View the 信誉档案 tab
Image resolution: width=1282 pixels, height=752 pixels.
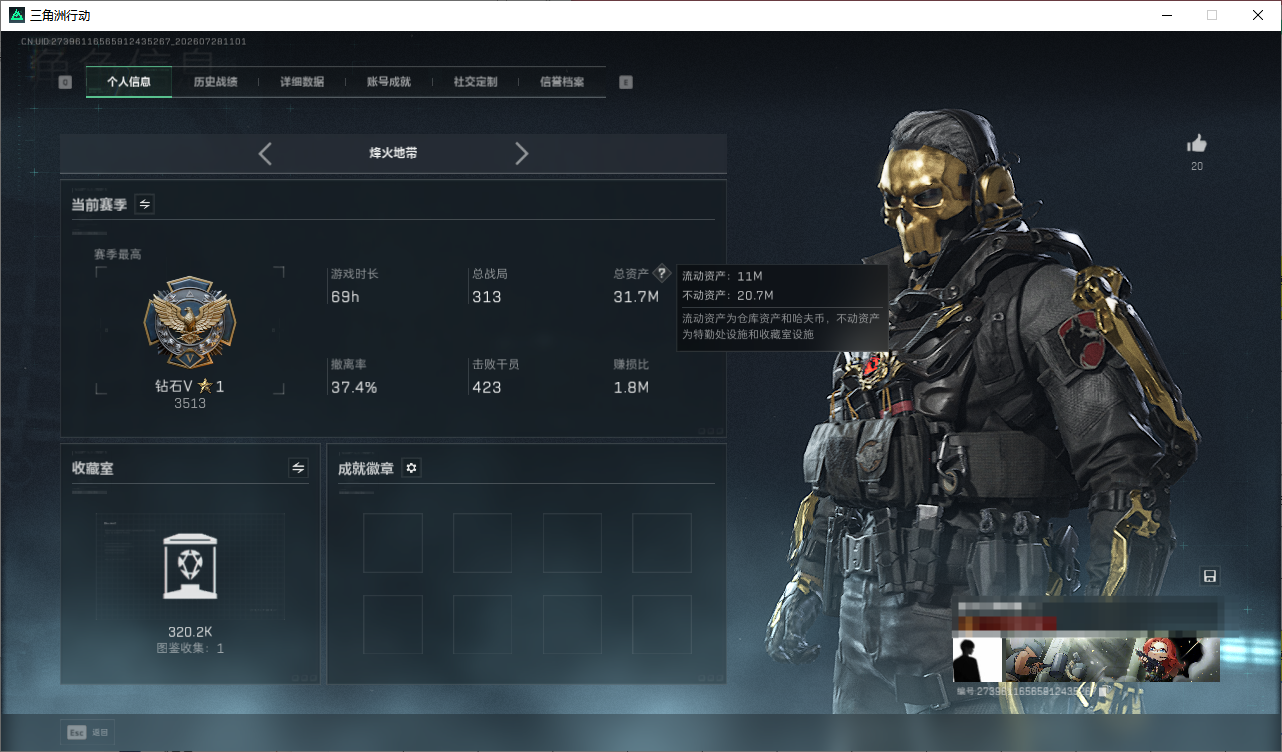click(x=562, y=82)
